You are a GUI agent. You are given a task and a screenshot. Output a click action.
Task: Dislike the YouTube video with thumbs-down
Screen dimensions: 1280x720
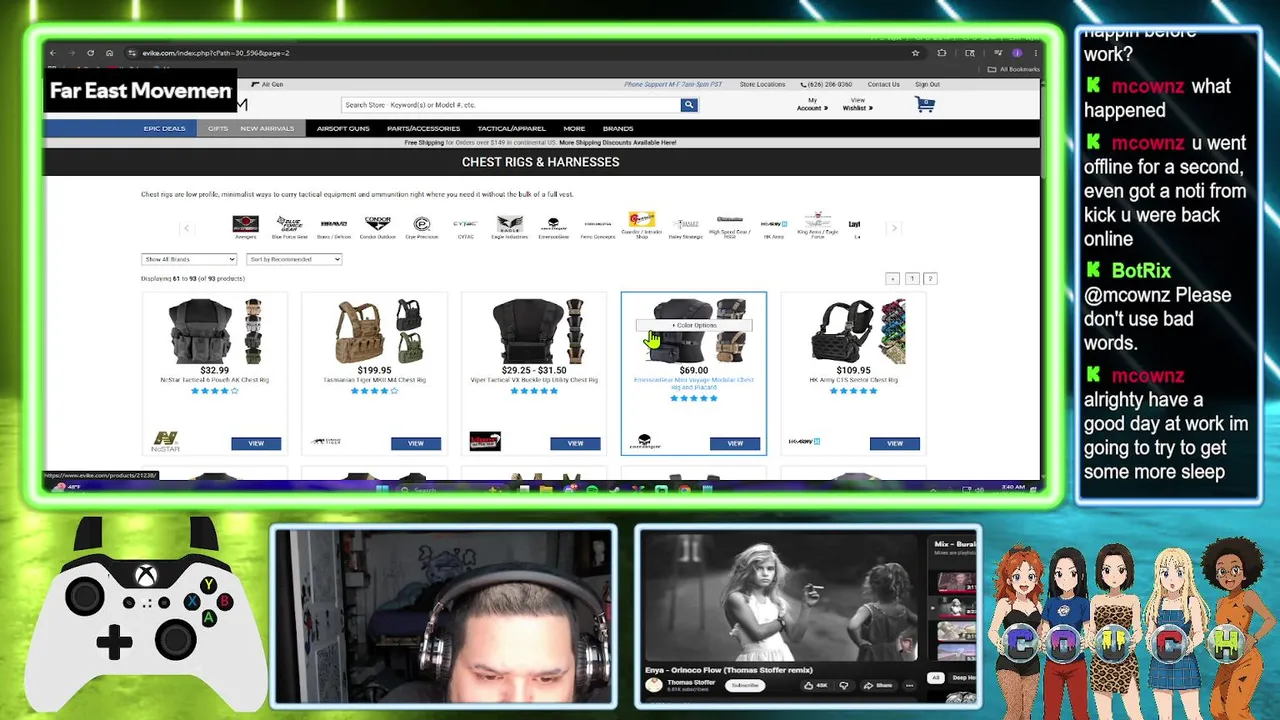coord(844,685)
